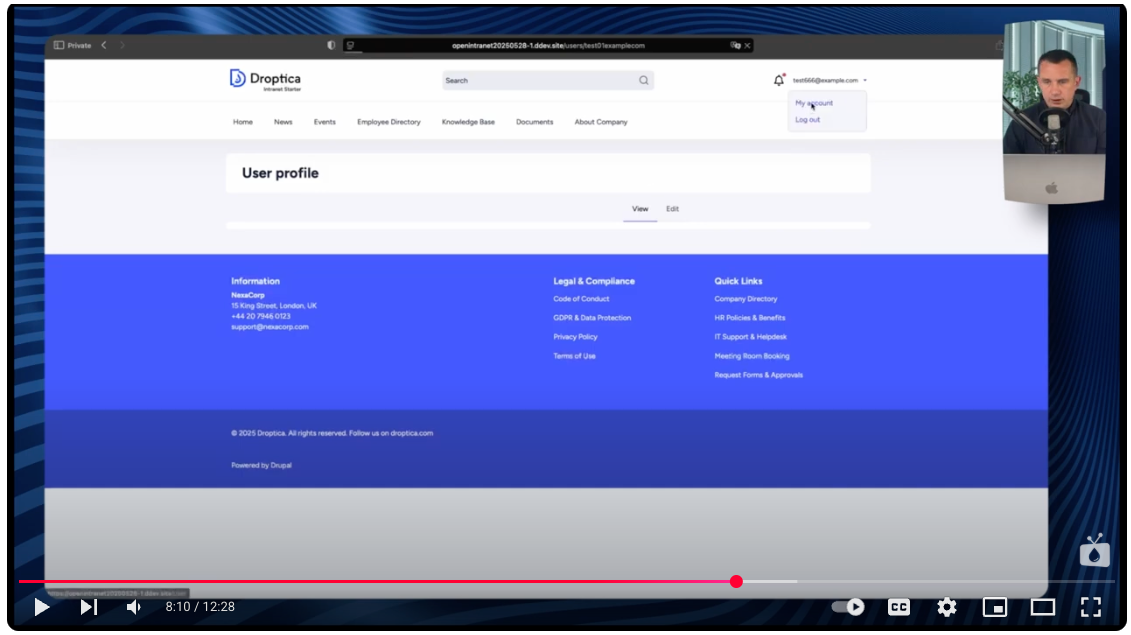Follow the droptica.com footer link
Screen dimensions: 1131x635
[x=412, y=434]
